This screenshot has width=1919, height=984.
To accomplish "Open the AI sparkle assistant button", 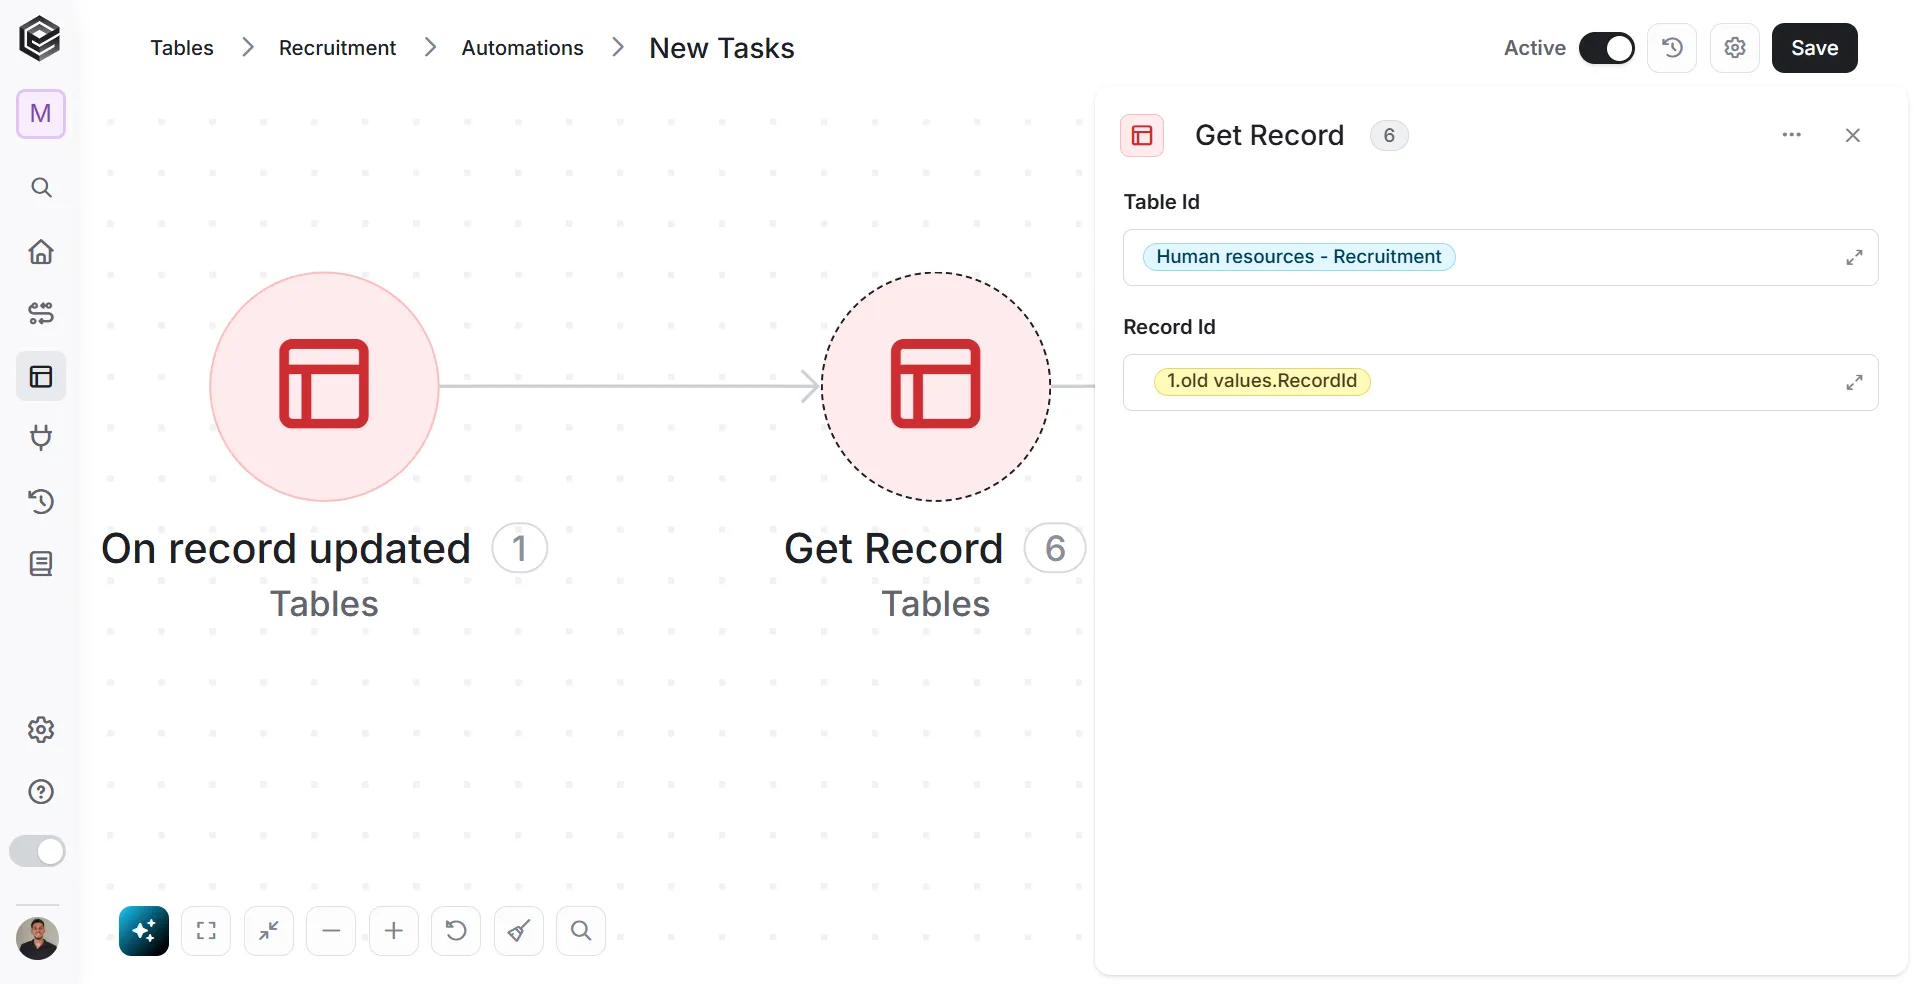I will [144, 931].
